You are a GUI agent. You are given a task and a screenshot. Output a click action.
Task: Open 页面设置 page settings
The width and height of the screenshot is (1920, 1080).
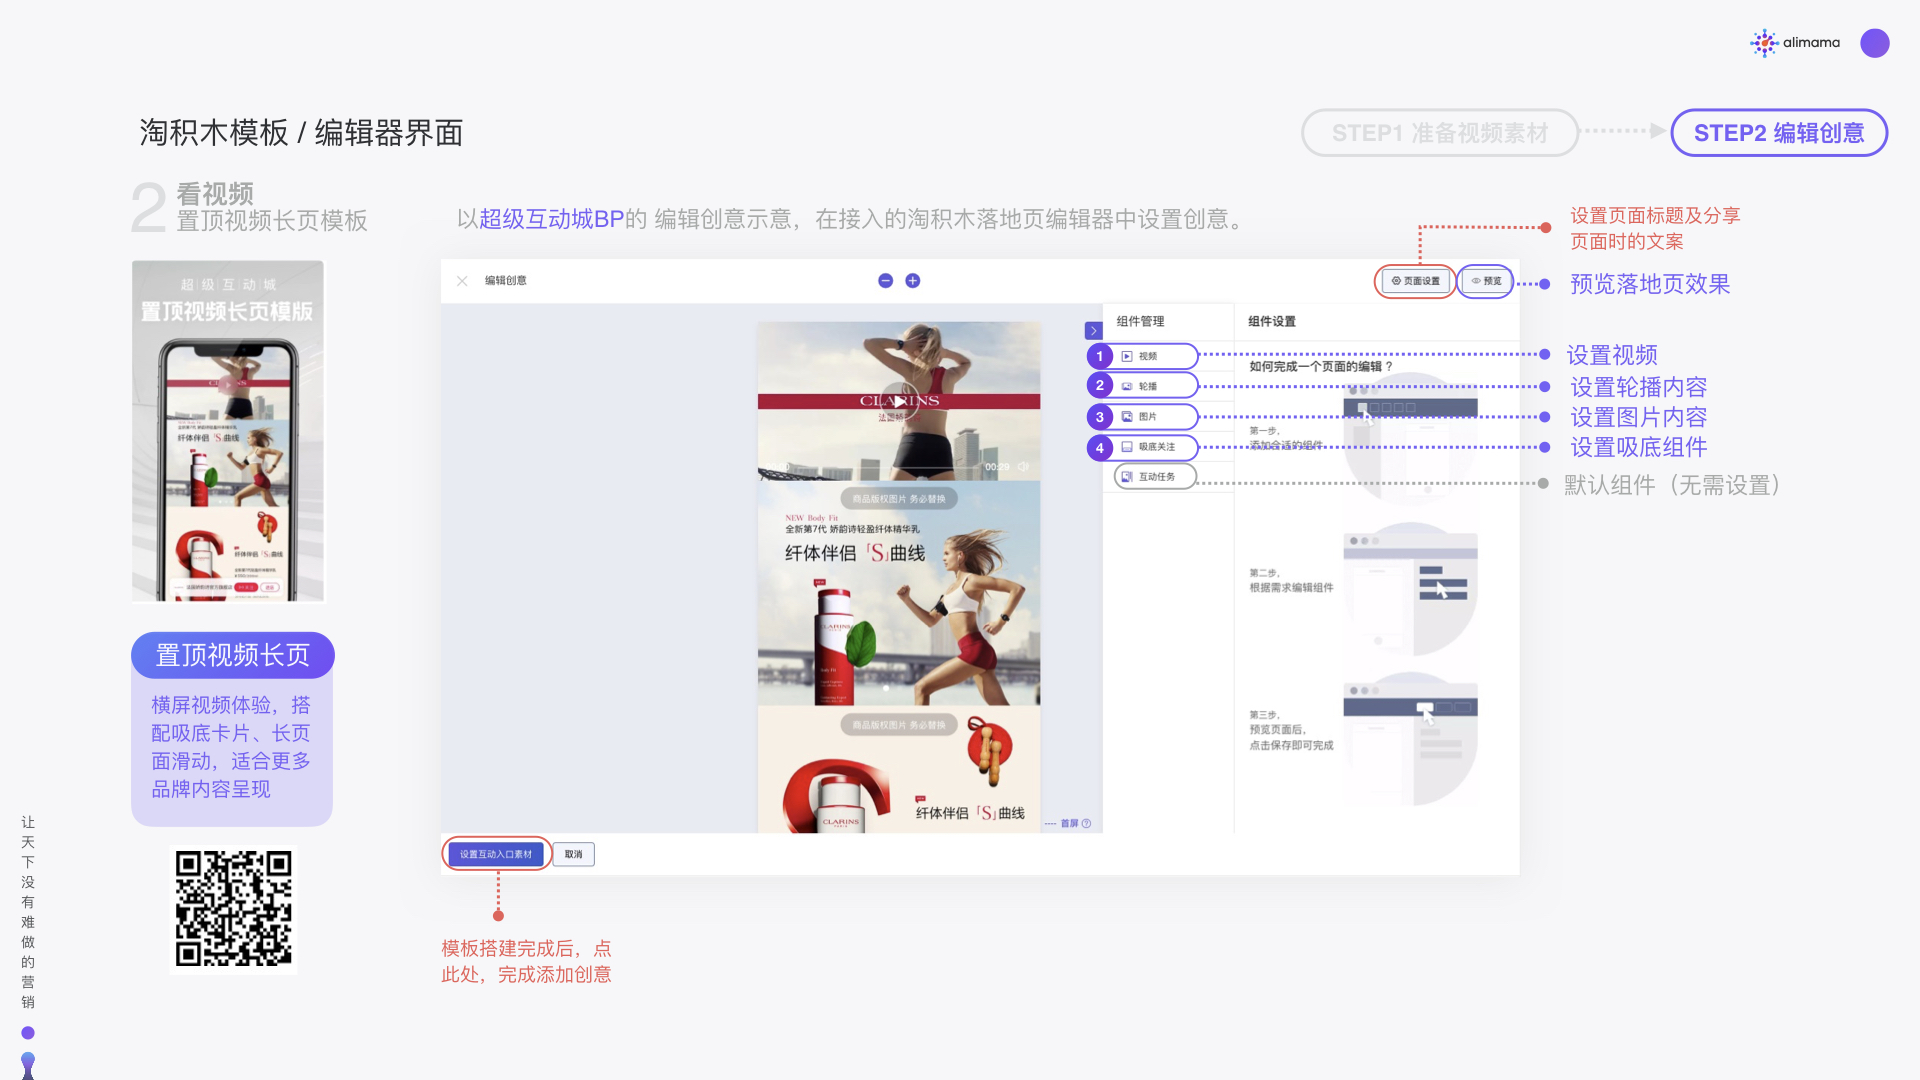pyautogui.click(x=1415, y=281)
